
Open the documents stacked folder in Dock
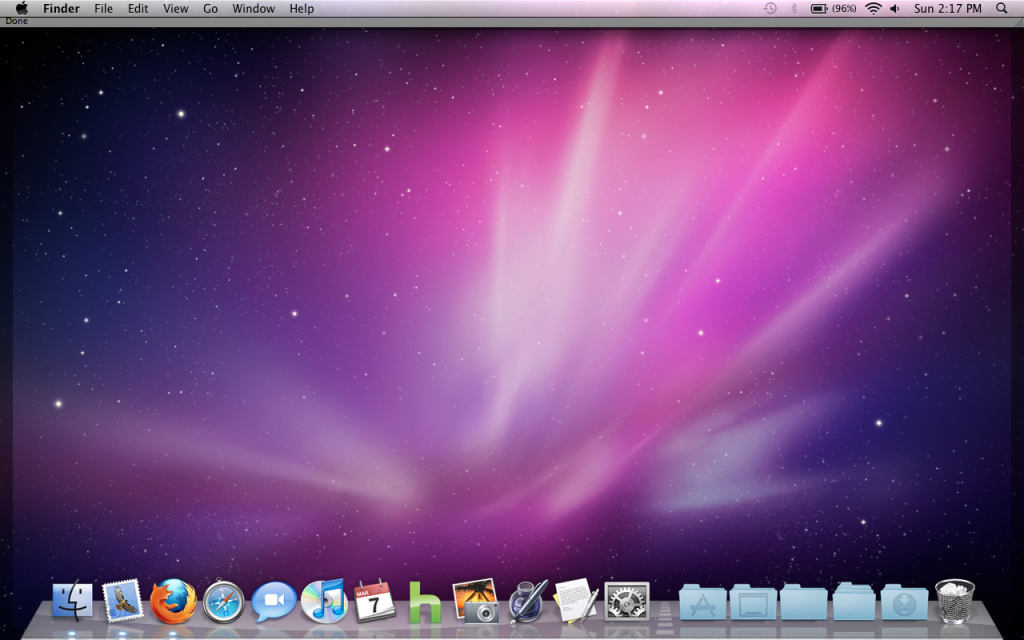coord(854,601)
